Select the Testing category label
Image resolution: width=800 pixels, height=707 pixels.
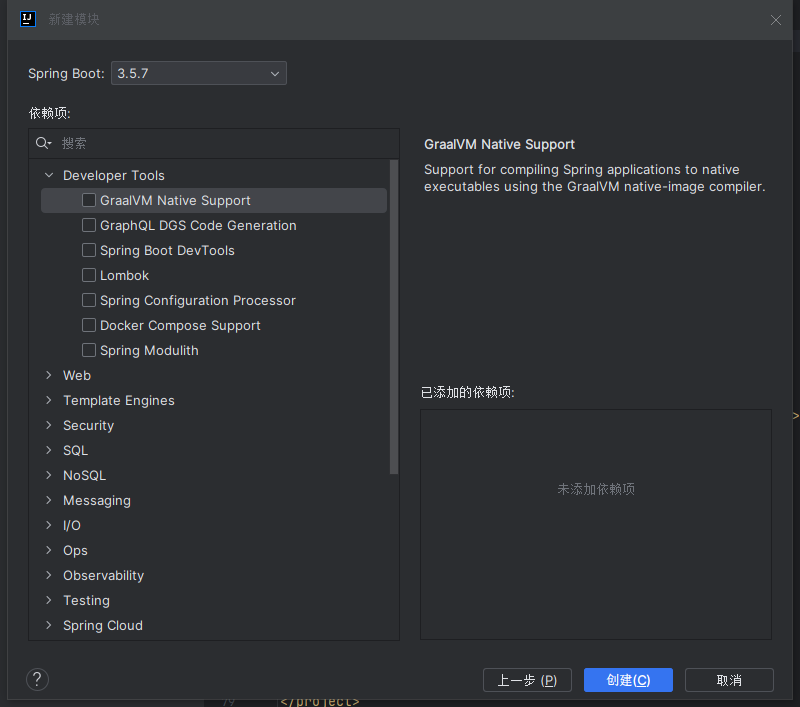pos(86,600)
